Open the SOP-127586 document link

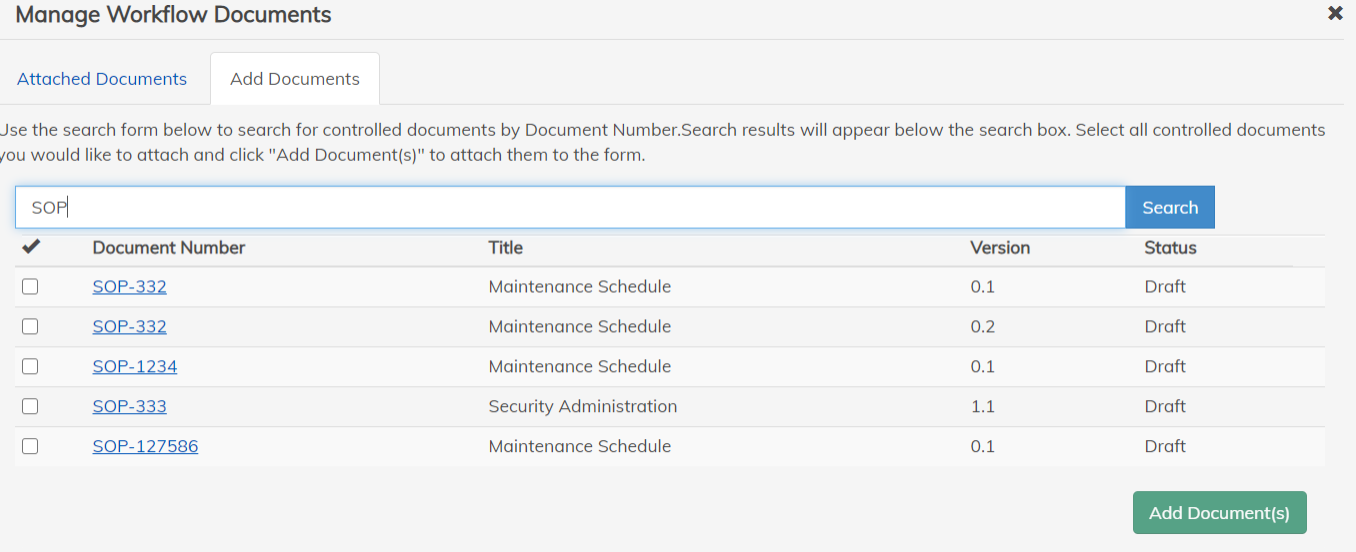tap(145, 447)
